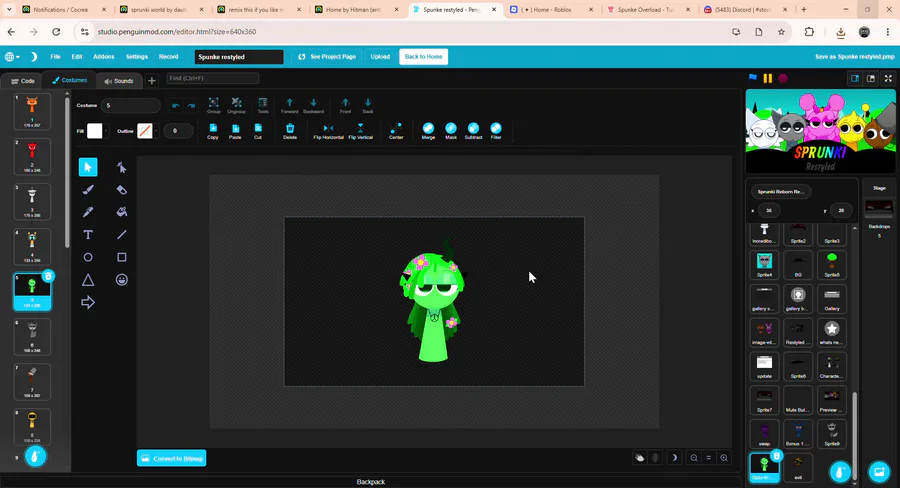Send selection to Back
The image size is (900, 488).
pos(368,106)
